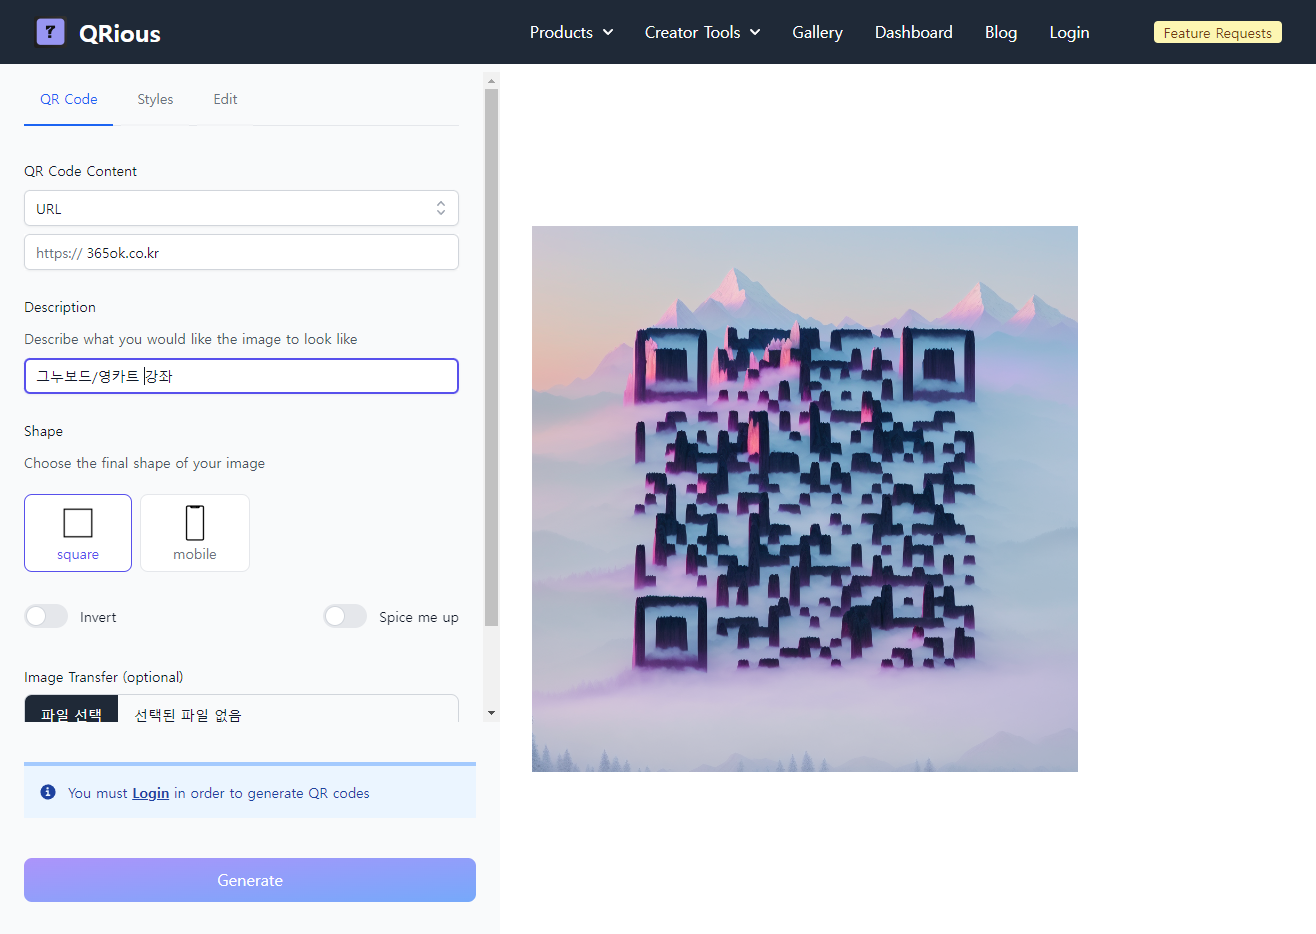Screen dimensions: 1316x934
Task: Select the mobile phone shape icon
Action: coord(195,523)
